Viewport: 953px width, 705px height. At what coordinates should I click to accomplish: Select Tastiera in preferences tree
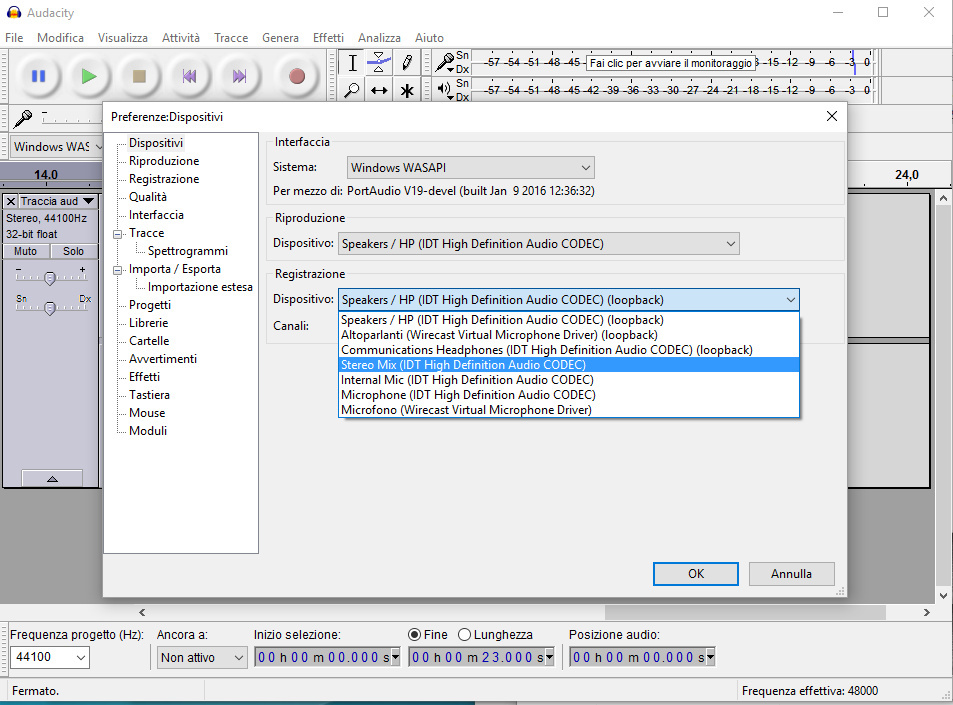[x=149, y=395]
